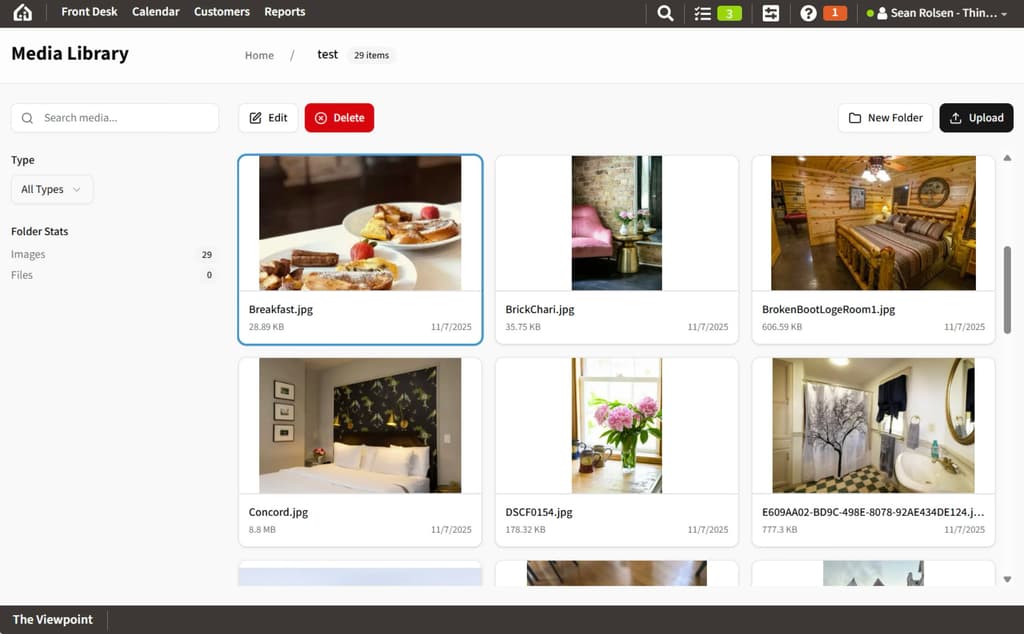Select the Concord.jpg thumbnail

(360, 425)
